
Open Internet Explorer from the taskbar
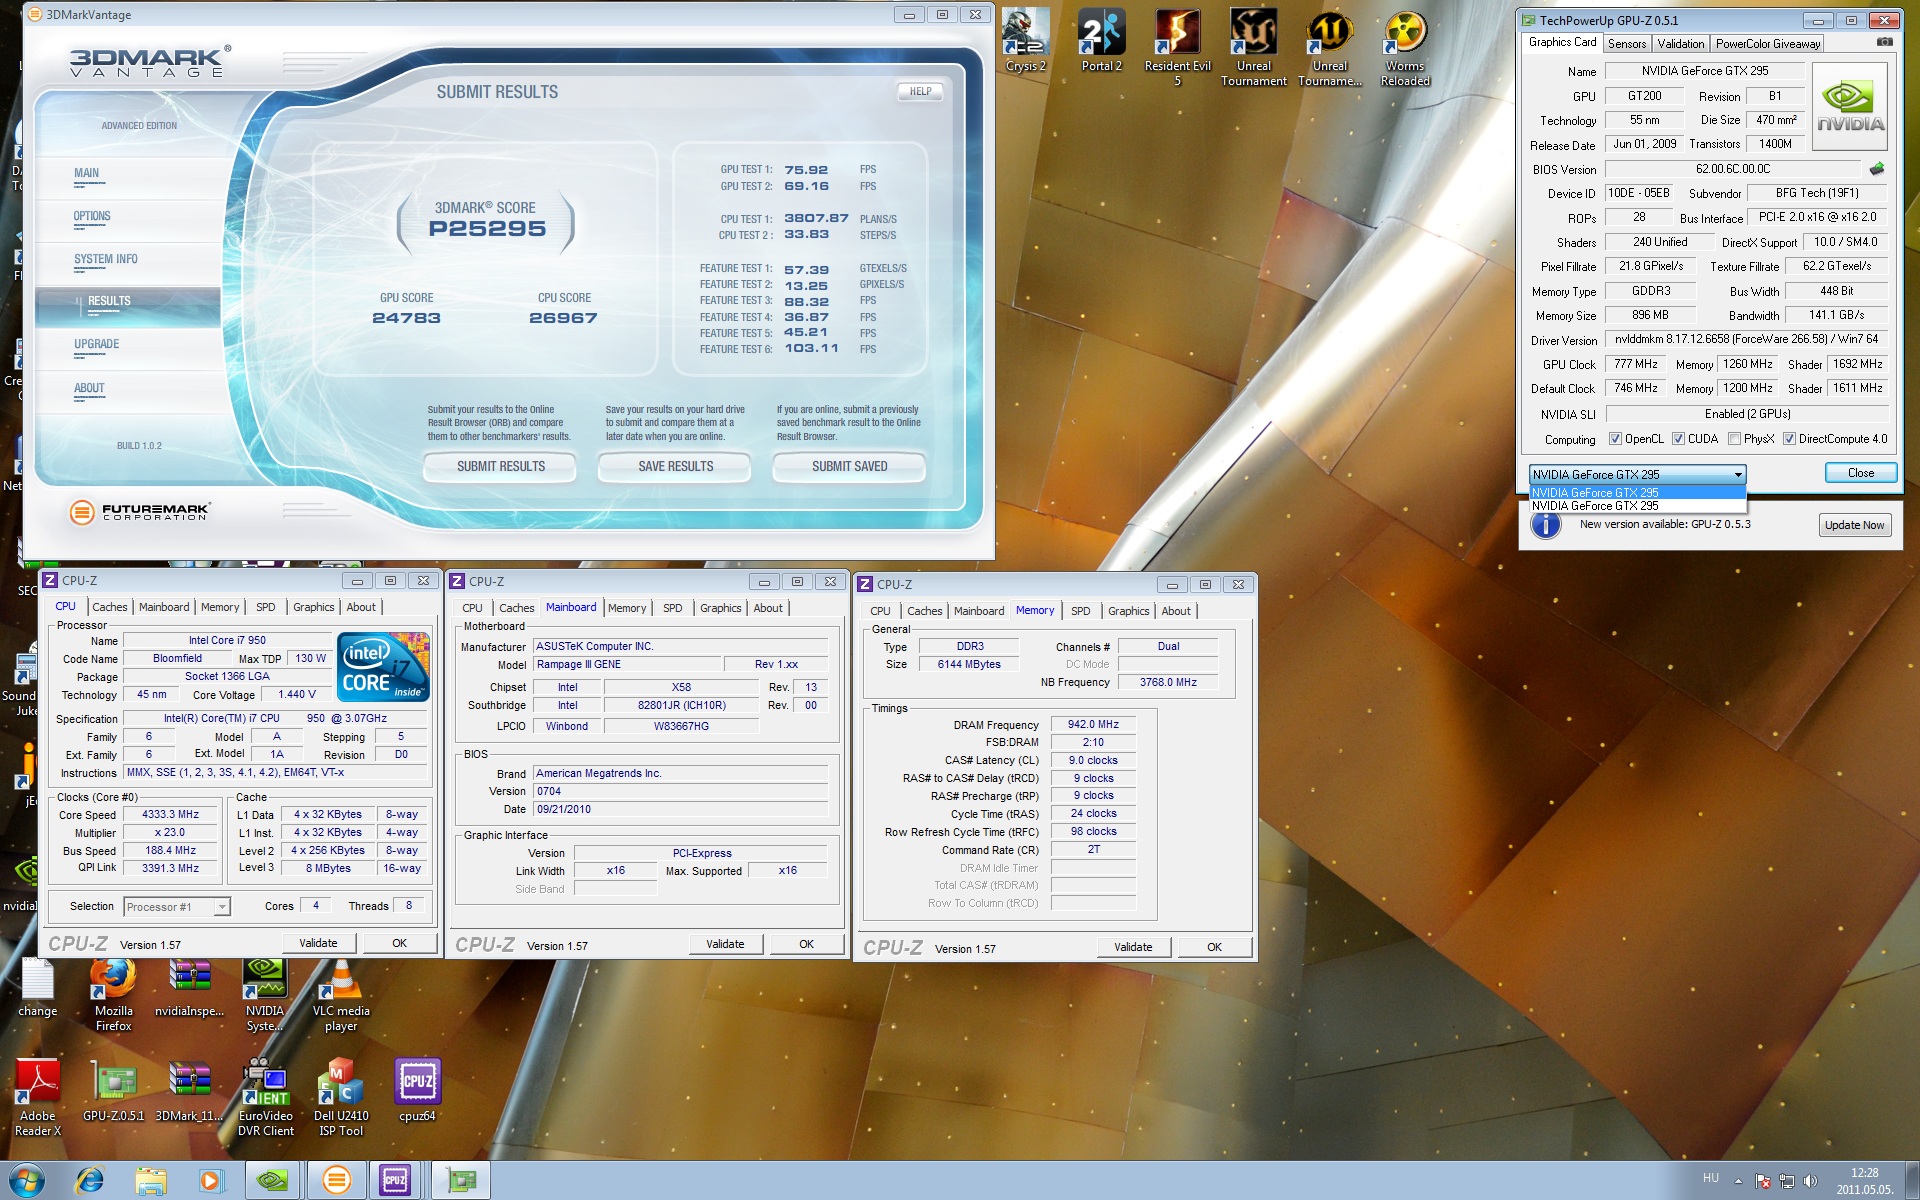(90, 1181)
